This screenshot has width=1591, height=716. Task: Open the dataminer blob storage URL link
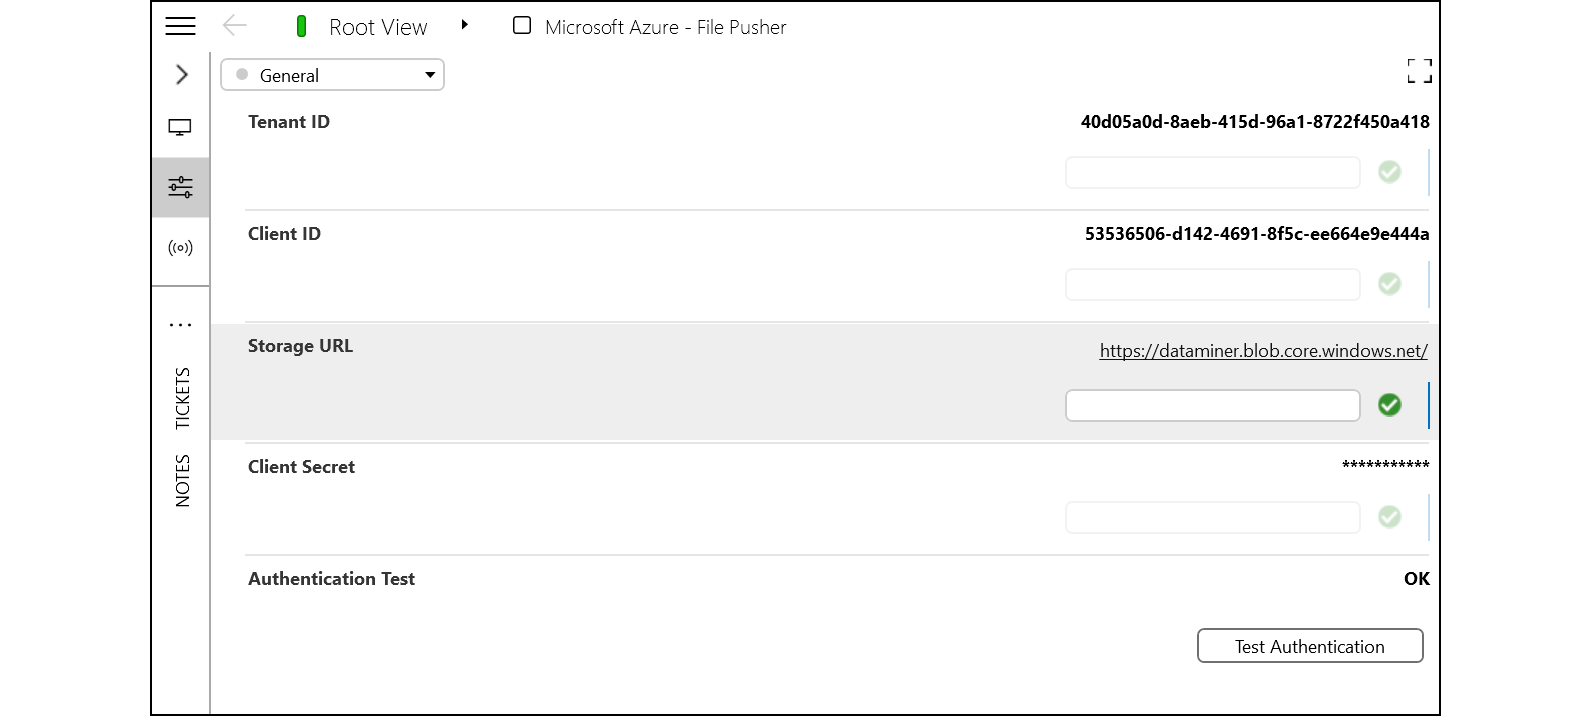(1263, 351)
